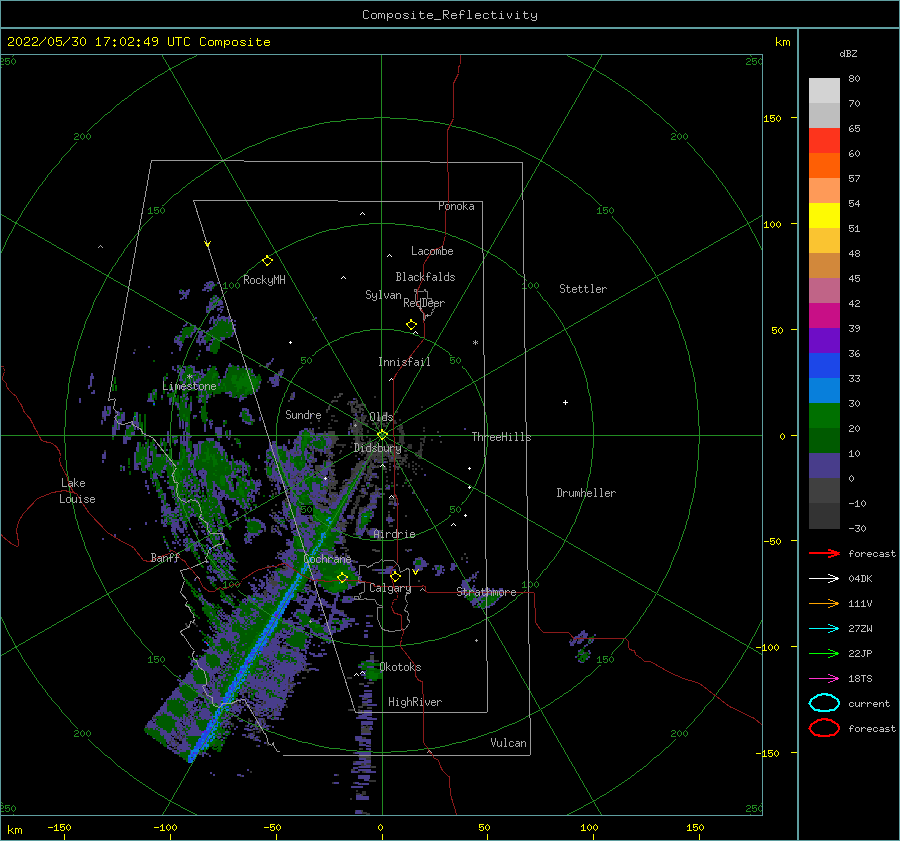This screenshot has width=900, height=841.
Task: Click the Calgary label
Action: coord(390,588)
